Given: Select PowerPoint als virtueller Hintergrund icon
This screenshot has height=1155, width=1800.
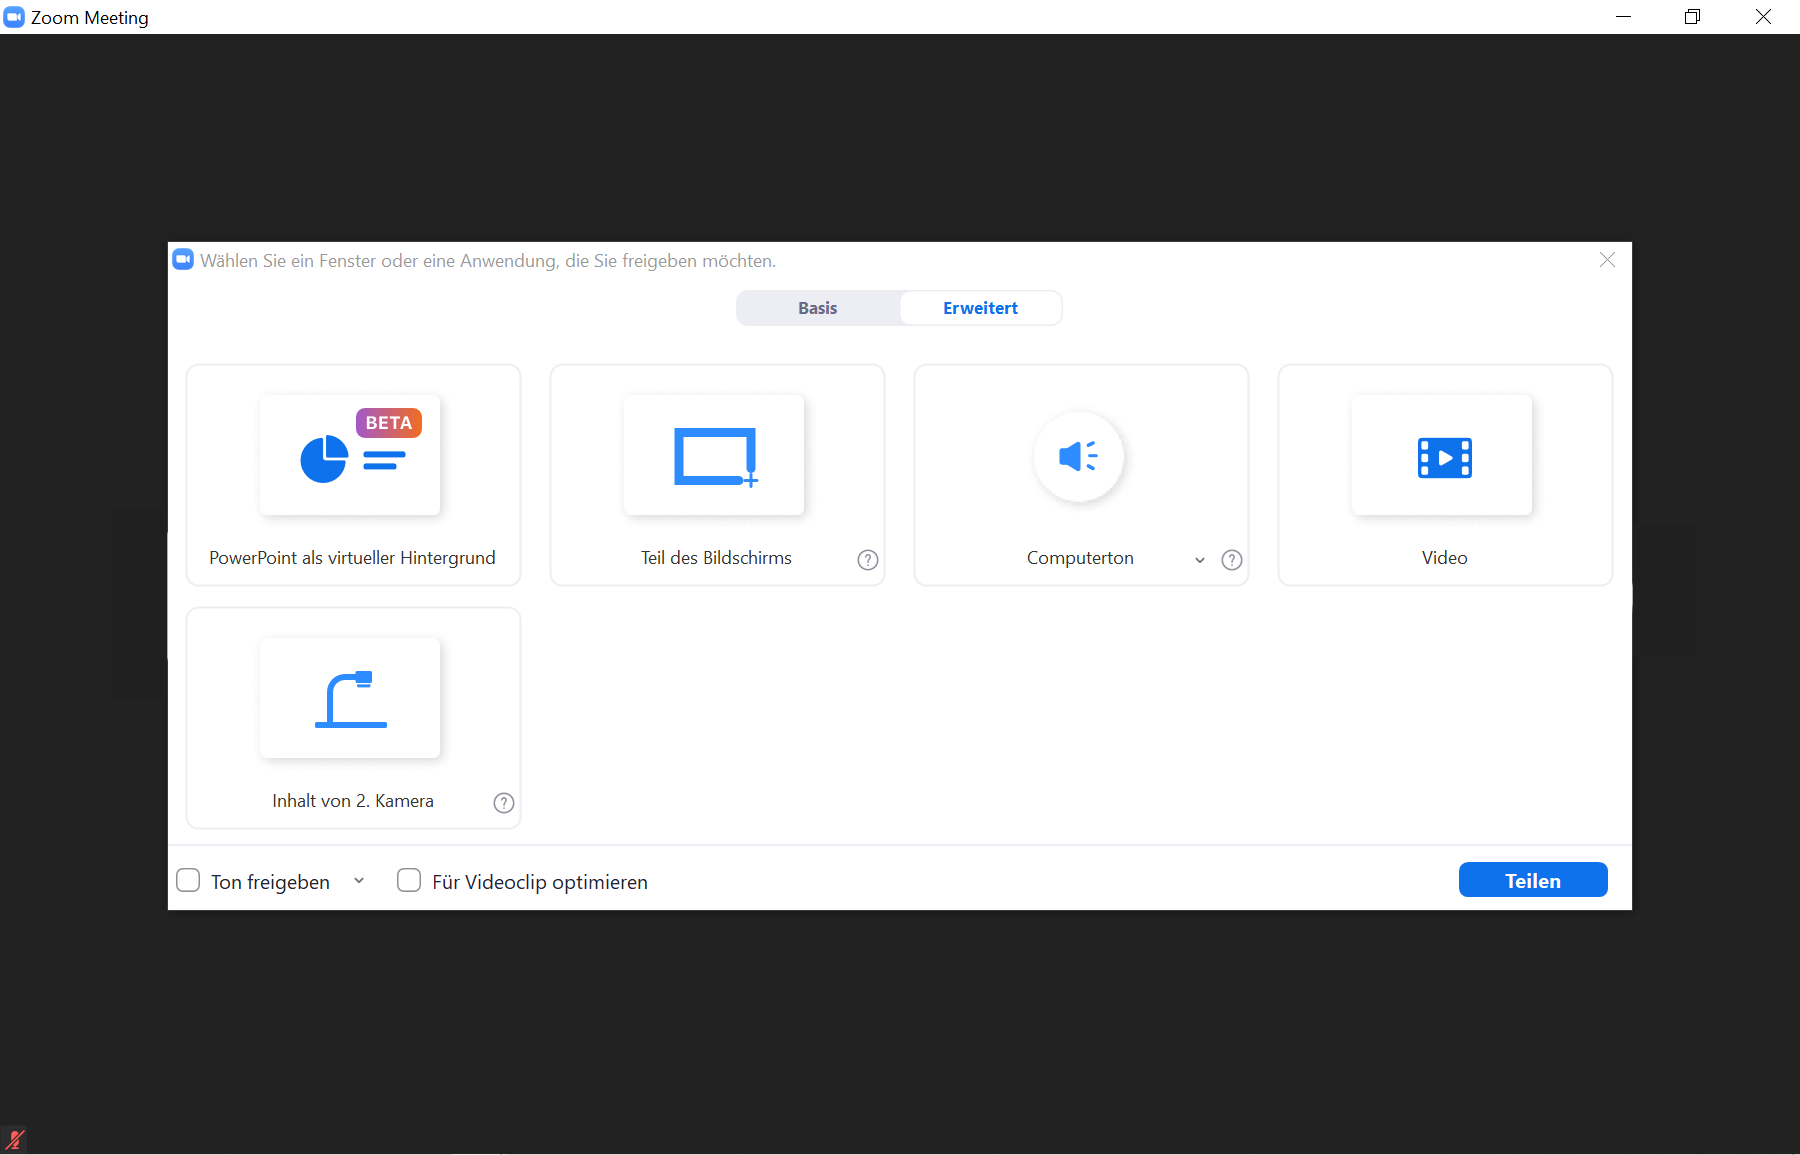Looking at the screenshot, I should (349, 455).
